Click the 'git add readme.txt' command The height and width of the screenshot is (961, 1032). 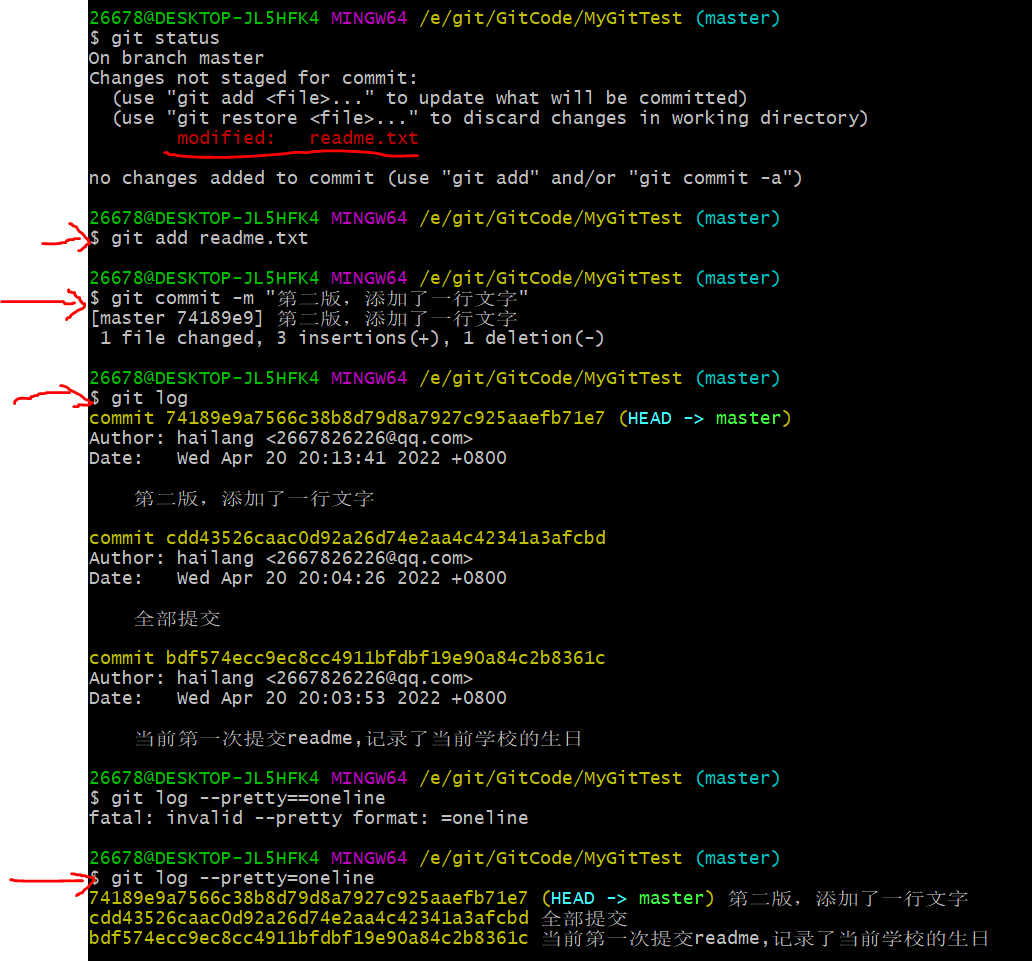pos(199,238)
